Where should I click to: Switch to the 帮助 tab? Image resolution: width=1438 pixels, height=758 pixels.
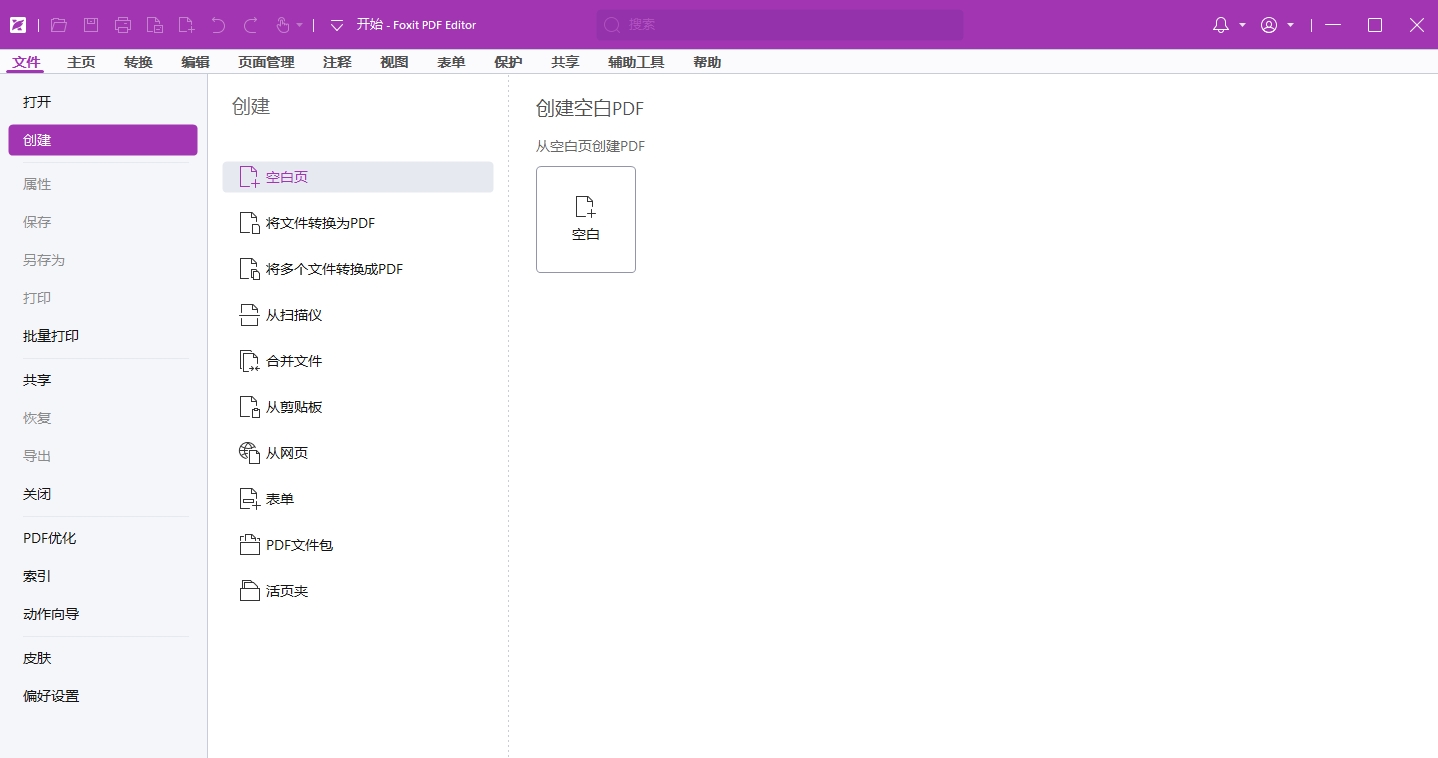[707, 62]
